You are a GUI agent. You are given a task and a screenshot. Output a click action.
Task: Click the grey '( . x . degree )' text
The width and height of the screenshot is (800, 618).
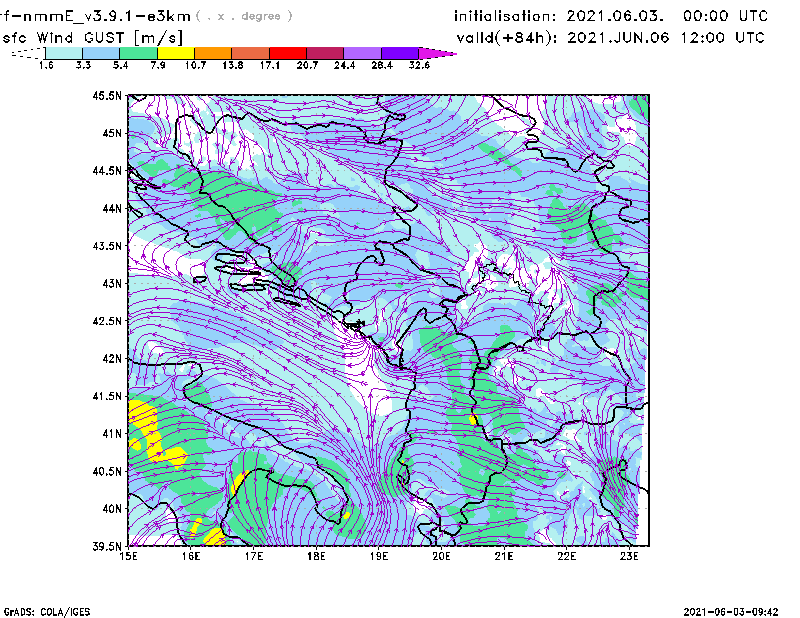(x=244, y=16)
